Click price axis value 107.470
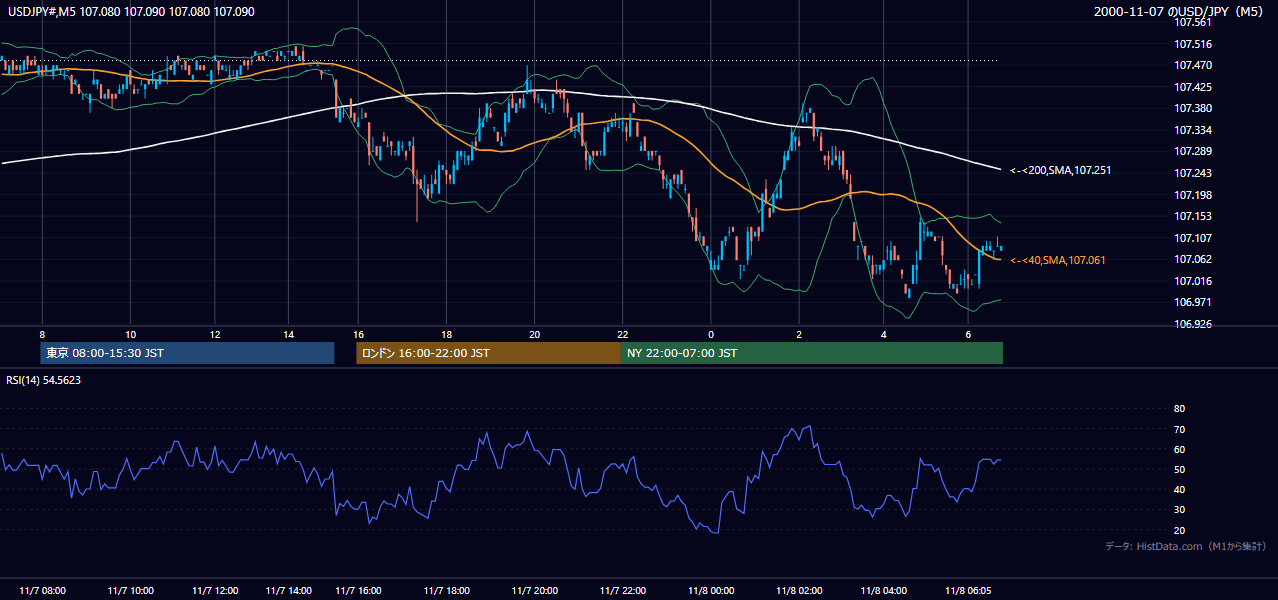 coord(1191,65)
